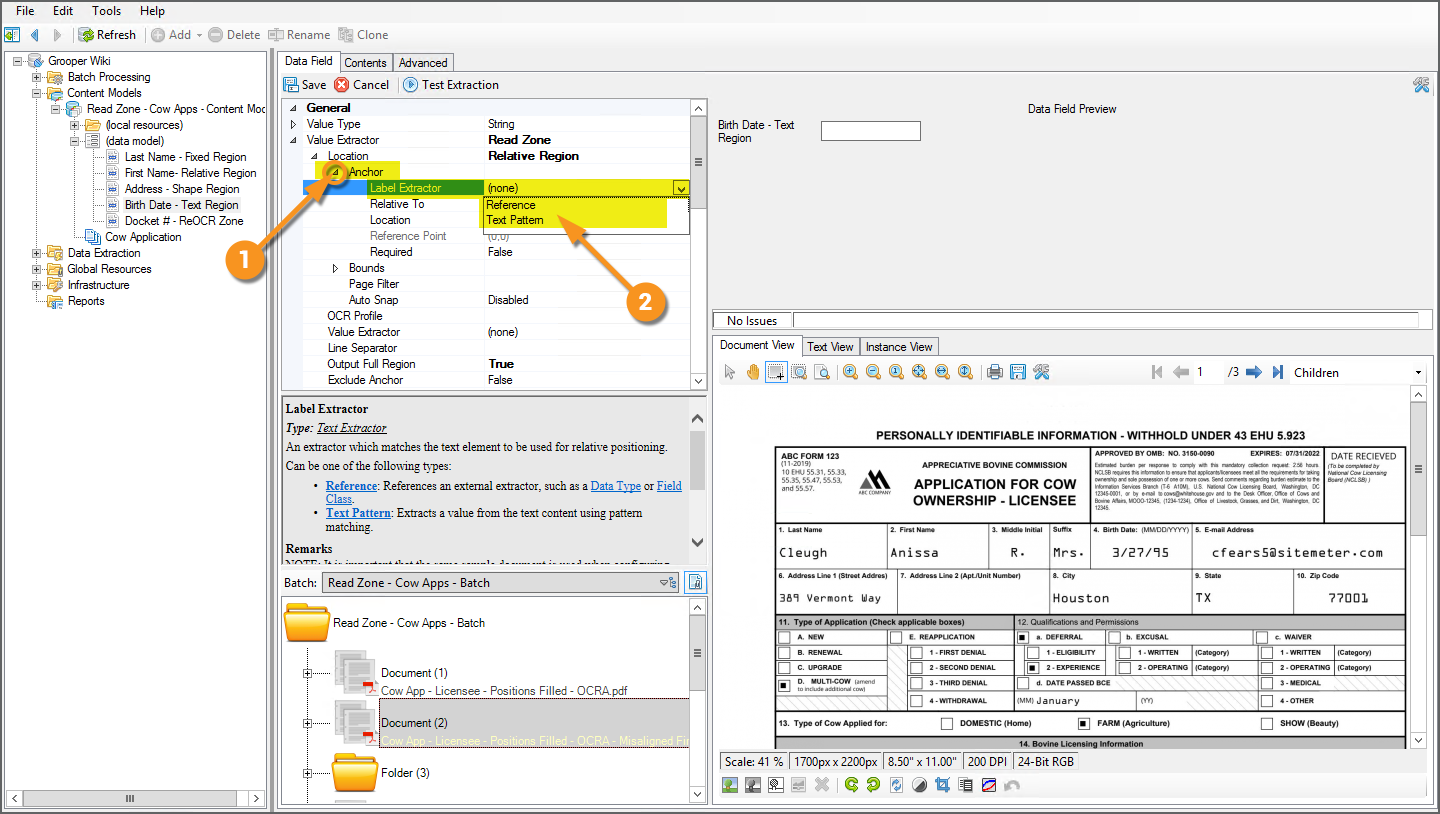Follow the Data Type link in description
This screenshot has height=814, width=1440.
(x=615, y=486)
